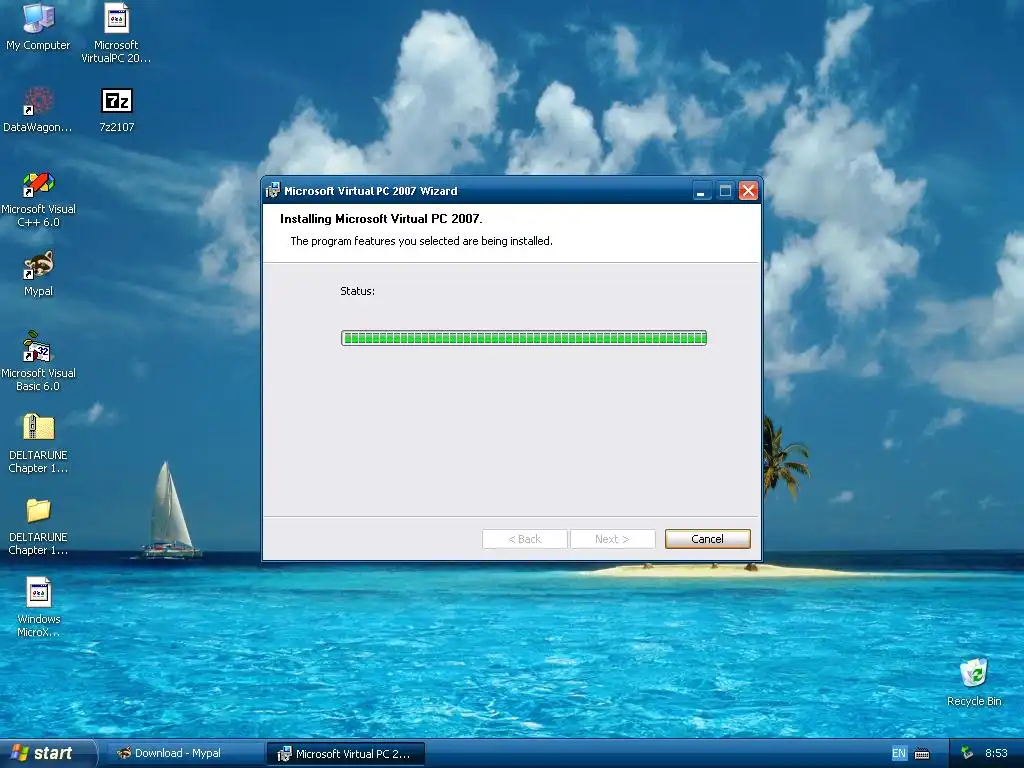Minimize the Virtual PC 2007 Wizard window

pos(701,191)
